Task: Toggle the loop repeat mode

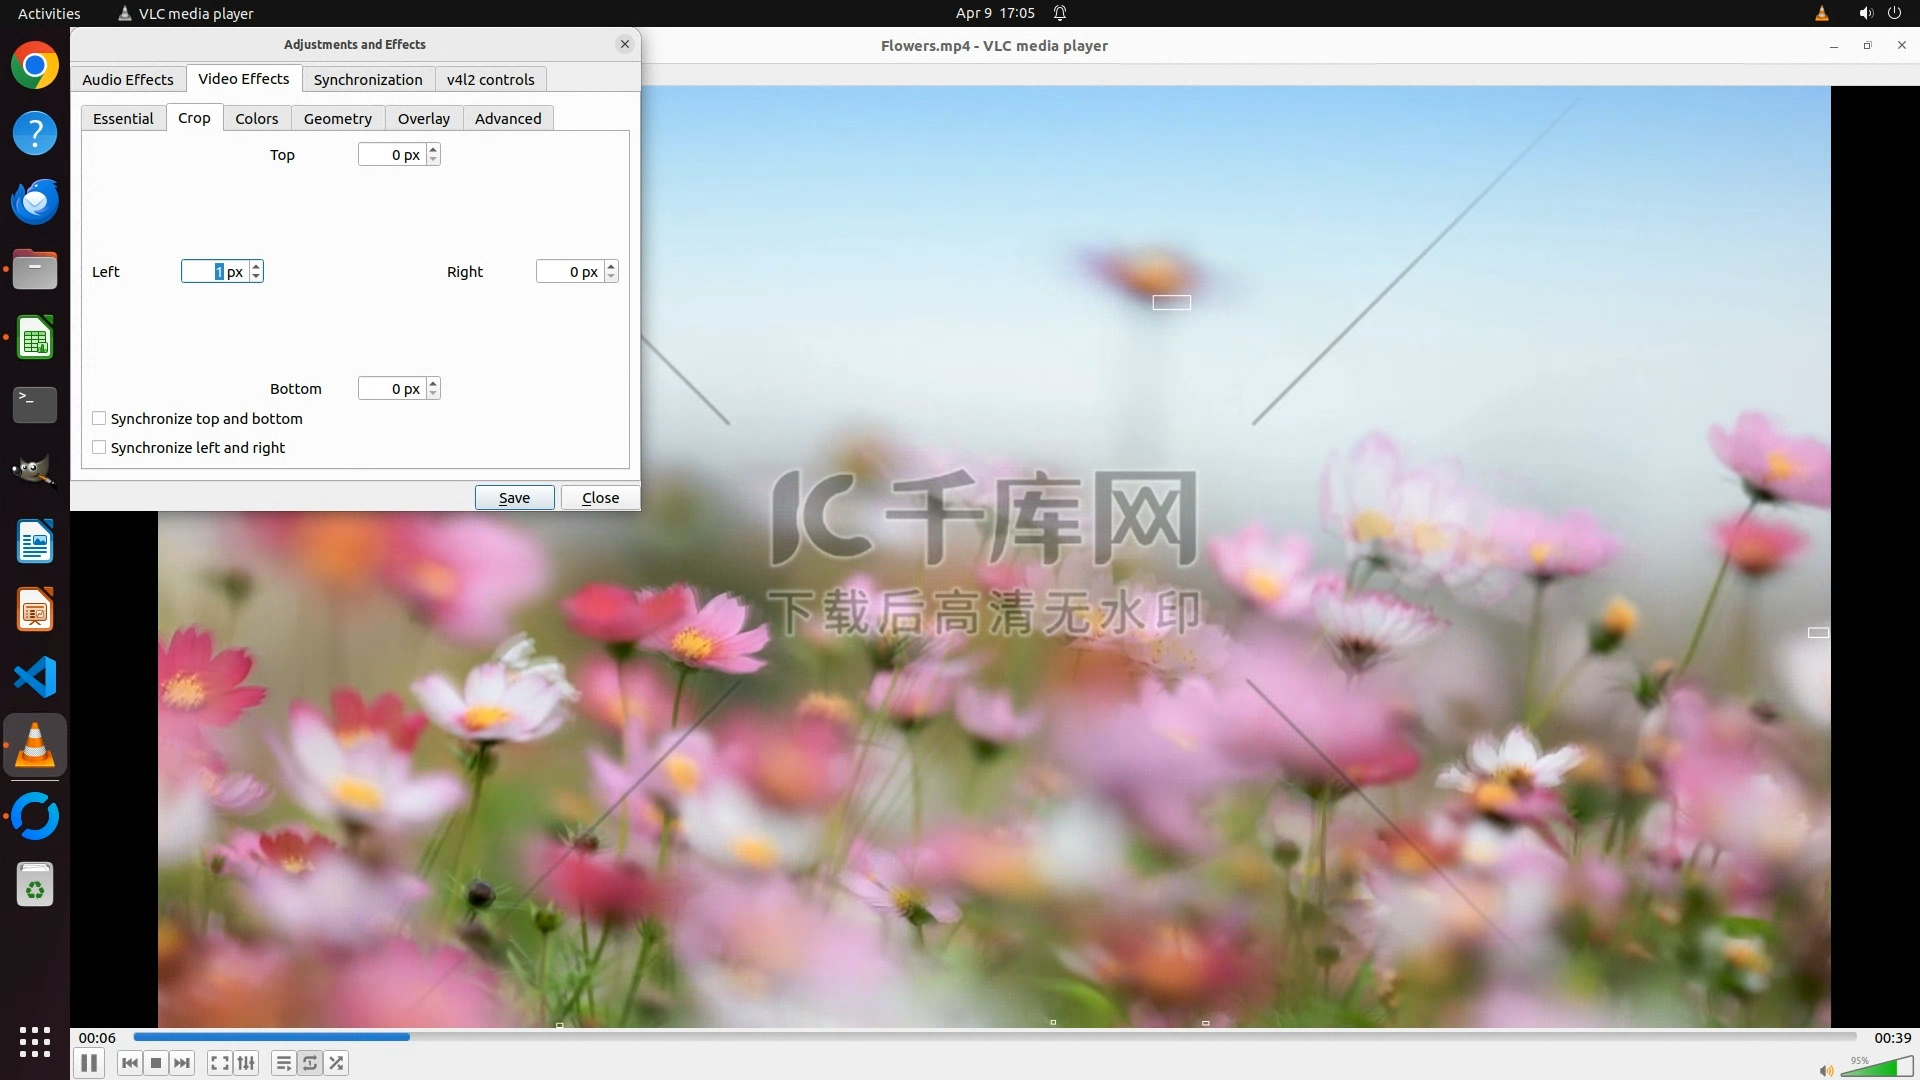Action: click(310, 1063)
